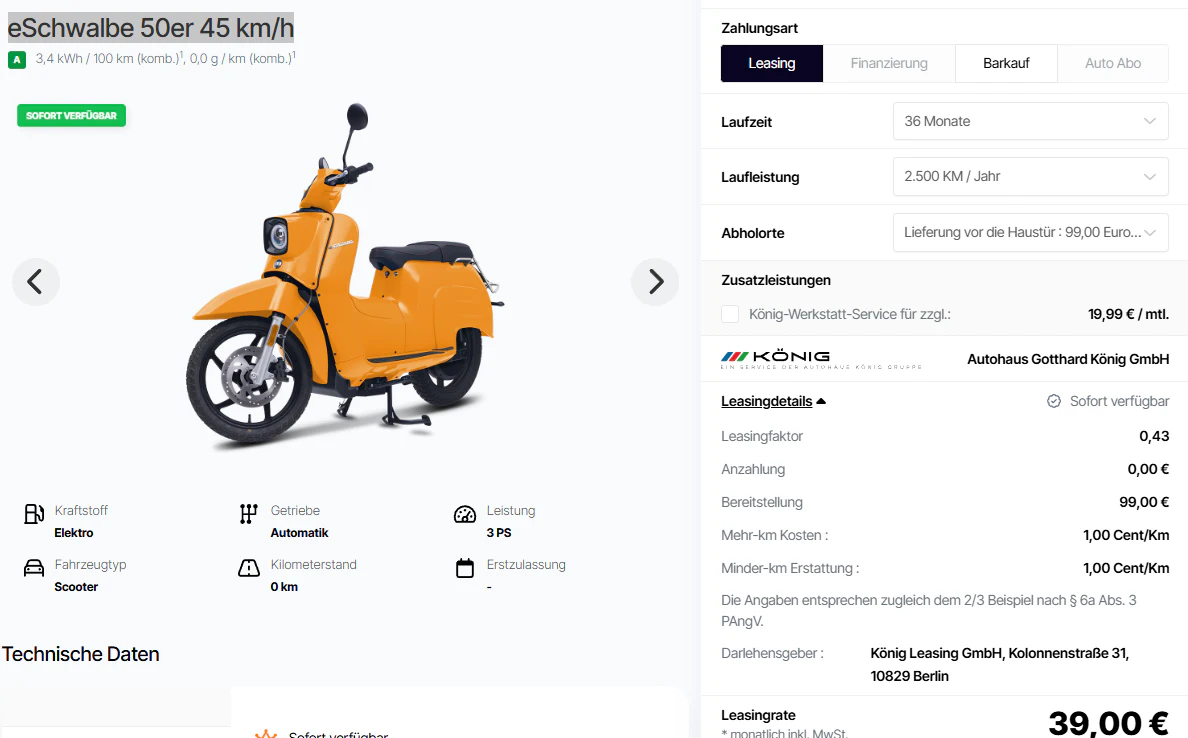Viewport: 1188px width, 738px height.
Task: Open the Laufzeit 36 Monate dropdown
Action: coord(1030,121)
